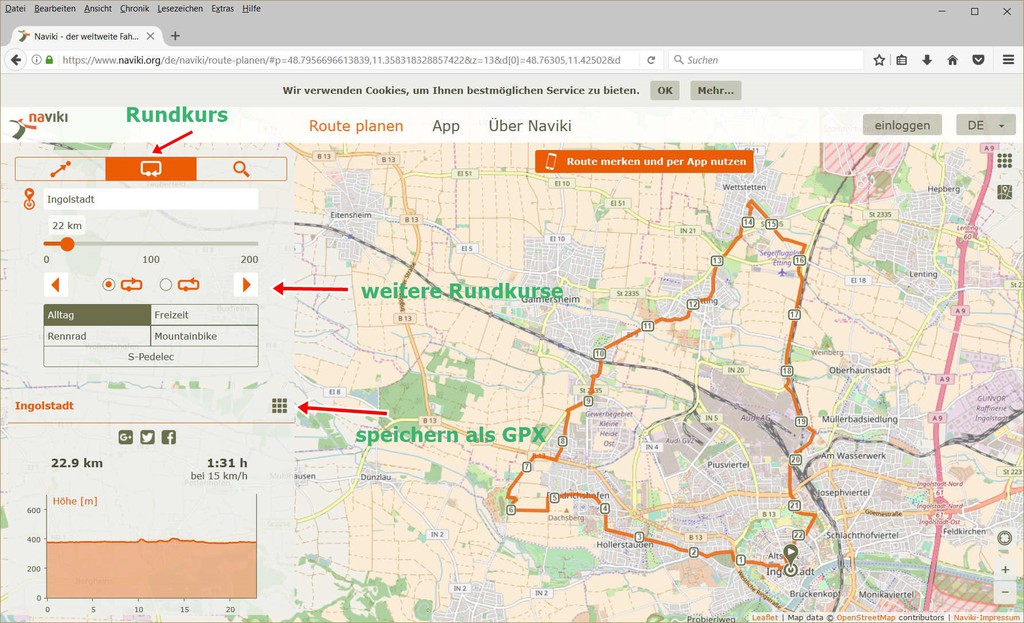Image resolution: width=1024 pixels, height=623 pixels.
Task: Open the search tab with magnifier icon
Action: coord(241,169)
